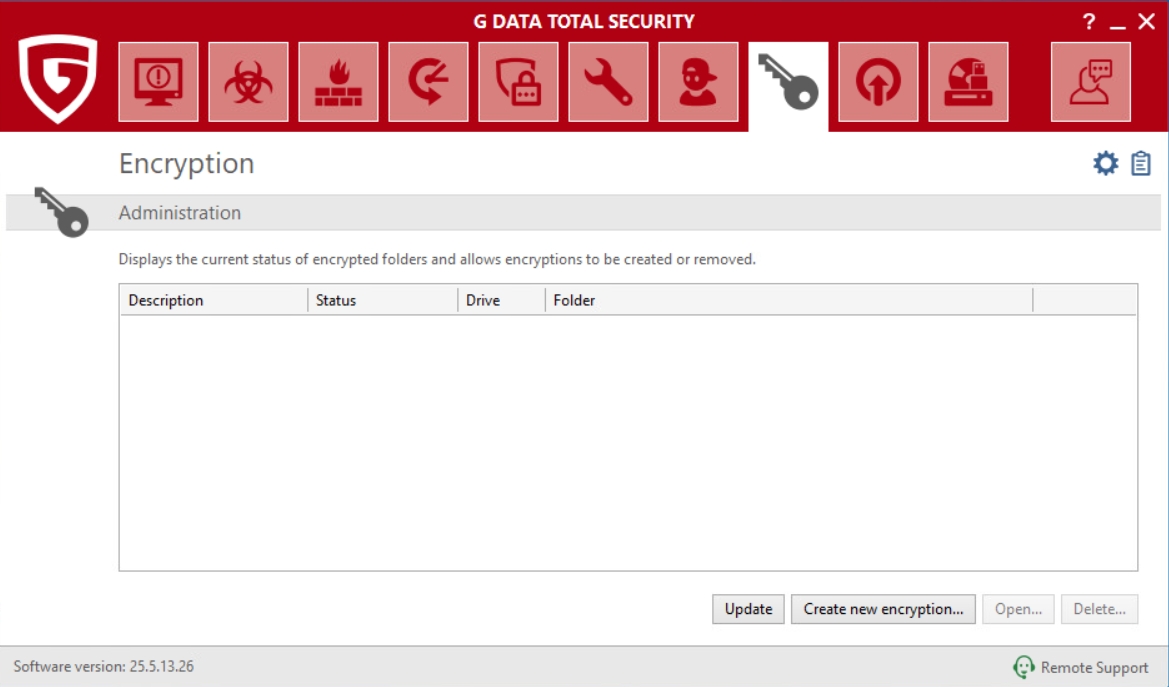Close the G DATA Total Security window
The image size is (1169, 687).
point(1147,22)
